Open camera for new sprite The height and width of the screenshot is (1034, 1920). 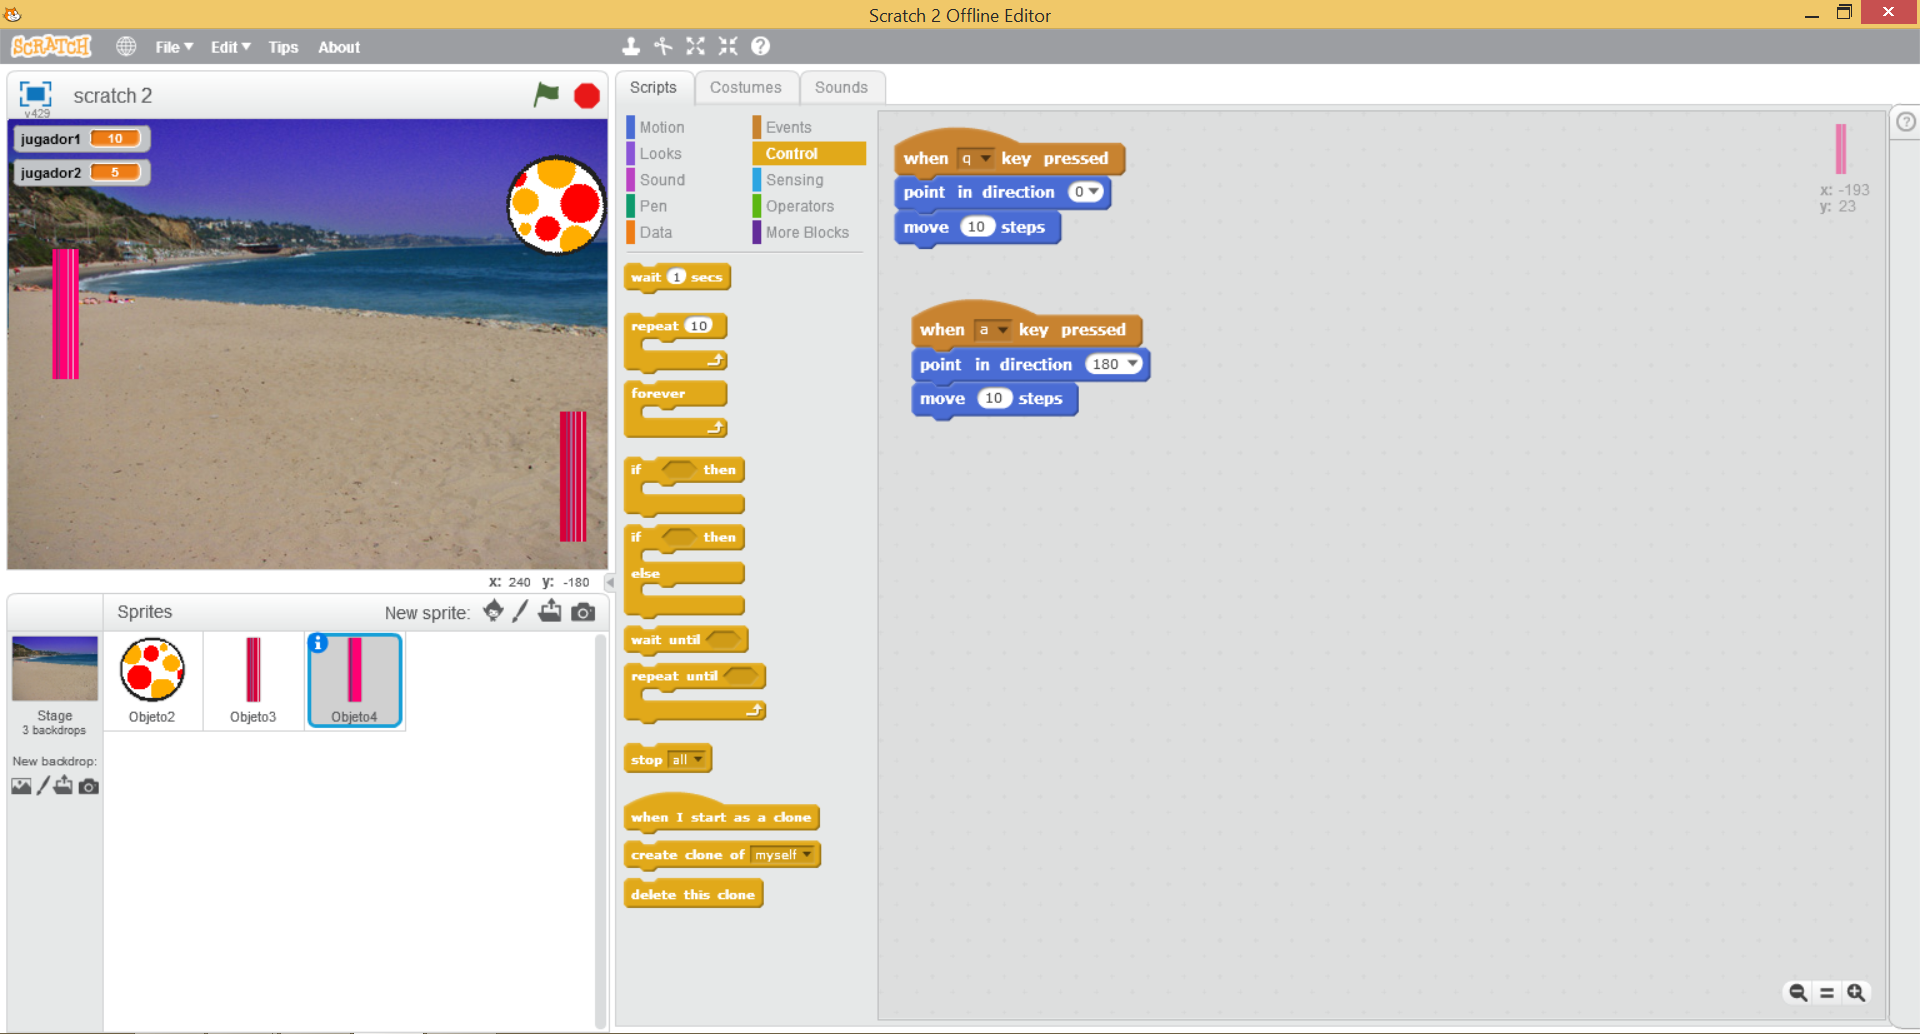pos(583,612)
